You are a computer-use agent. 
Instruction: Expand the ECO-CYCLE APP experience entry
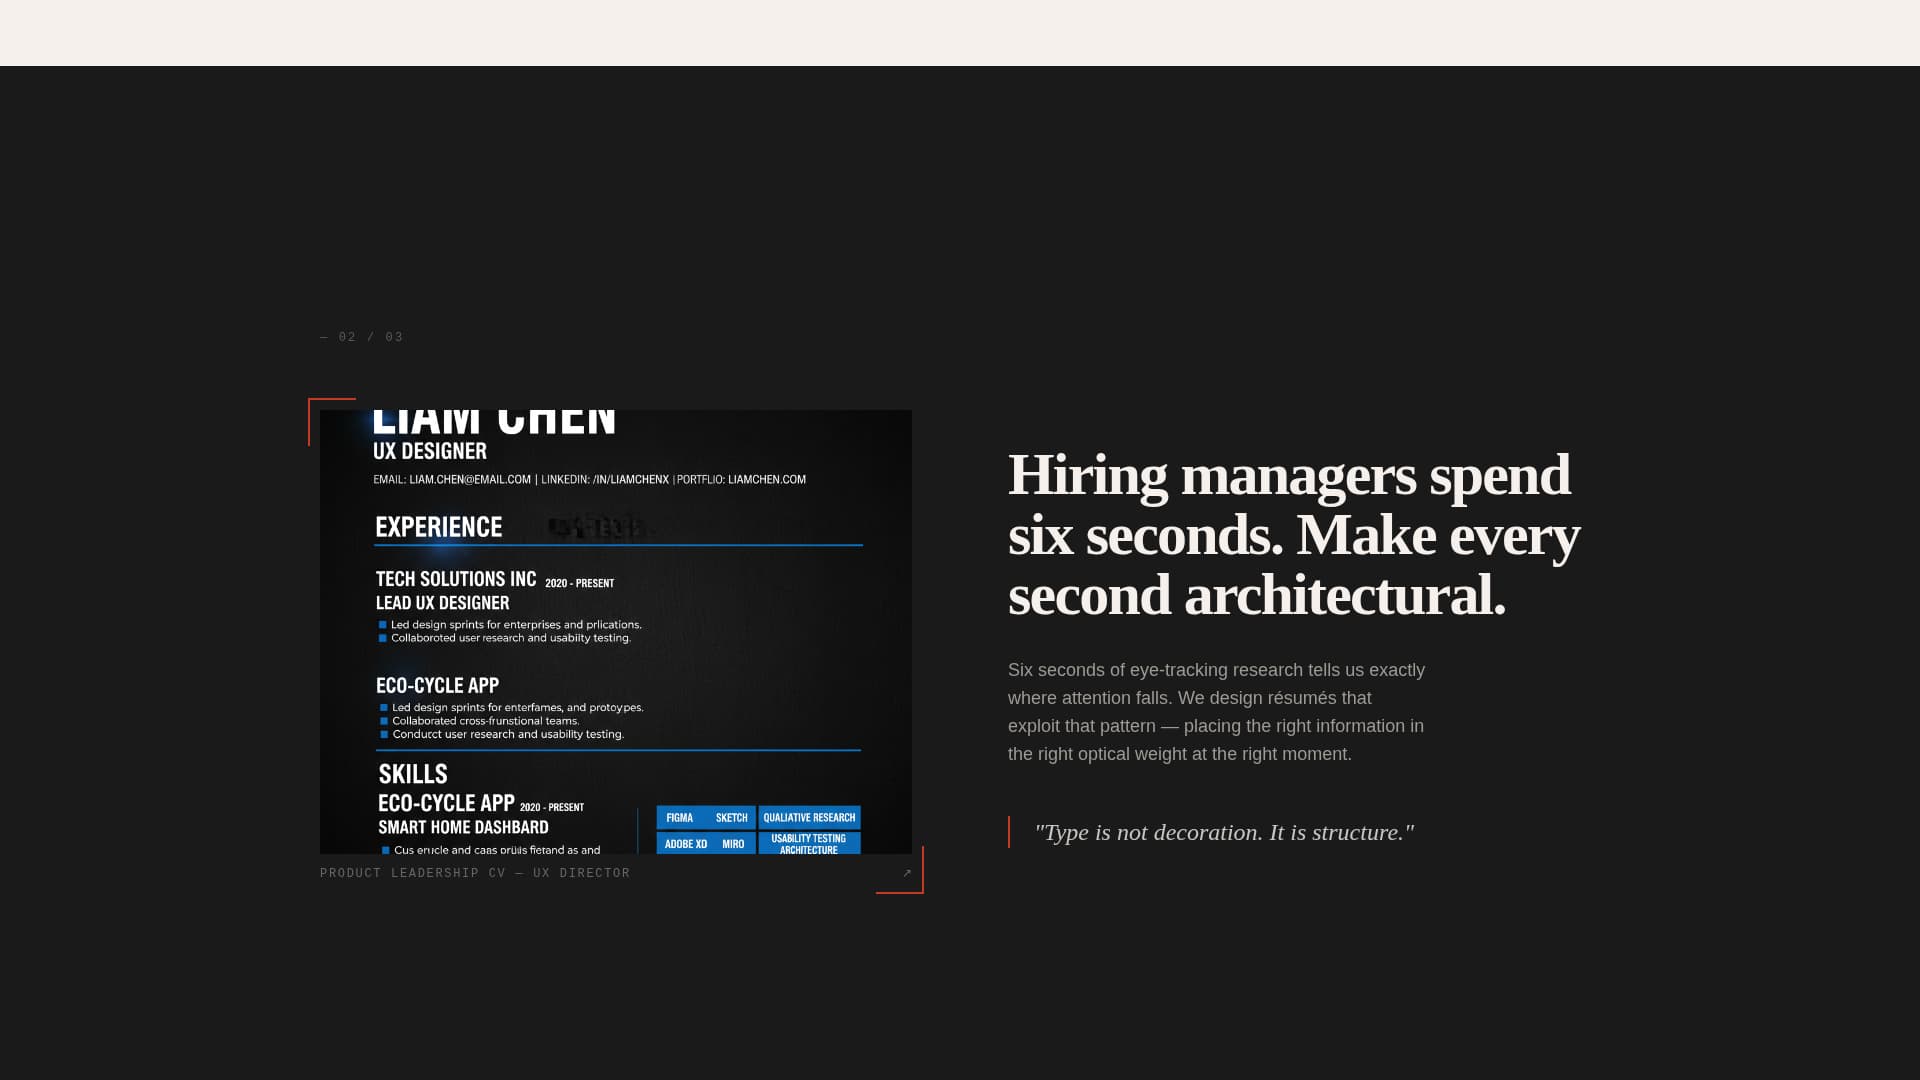point(436,686)
